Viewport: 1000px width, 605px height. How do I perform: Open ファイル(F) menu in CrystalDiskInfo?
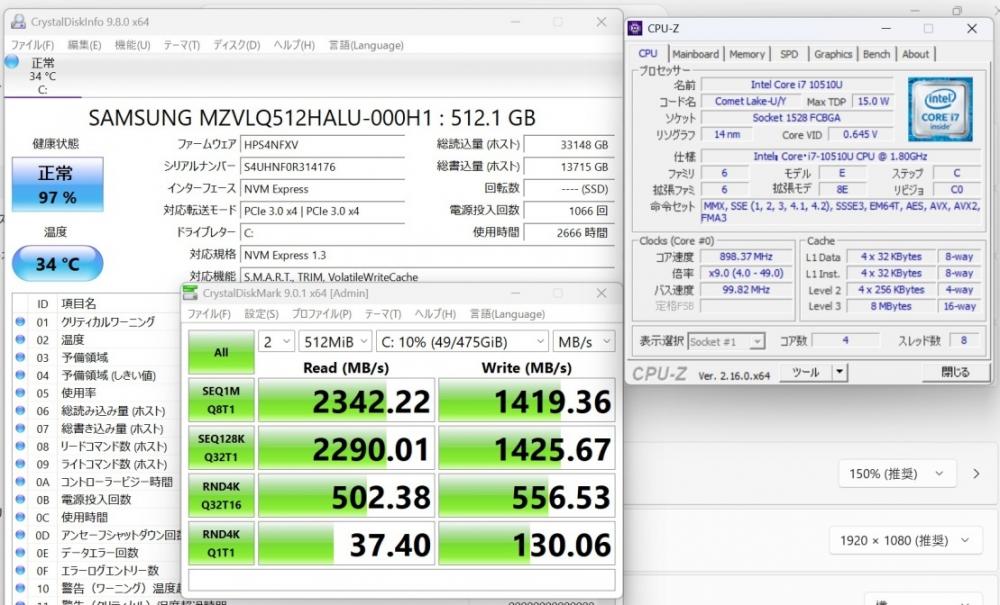[x=33, y=45]
